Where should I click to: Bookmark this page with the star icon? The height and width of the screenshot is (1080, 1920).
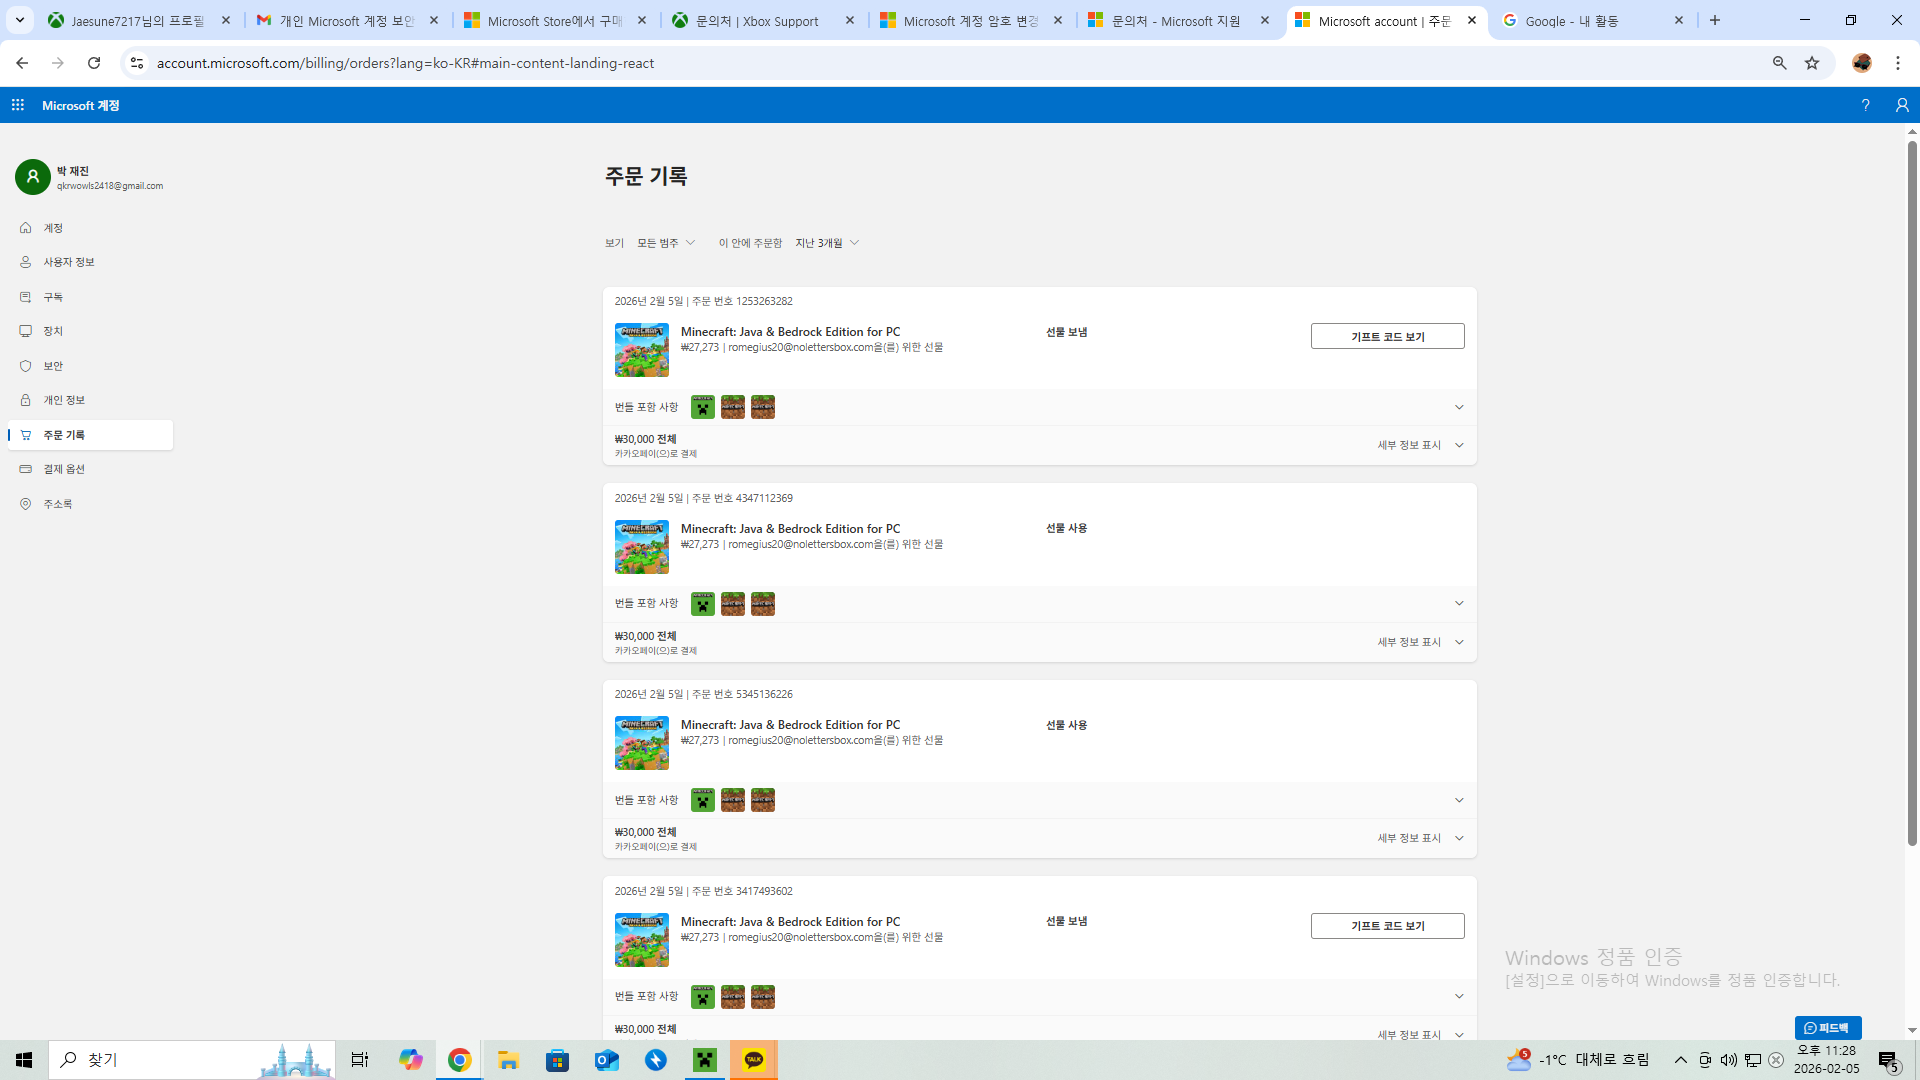(x=1812, y=63)
